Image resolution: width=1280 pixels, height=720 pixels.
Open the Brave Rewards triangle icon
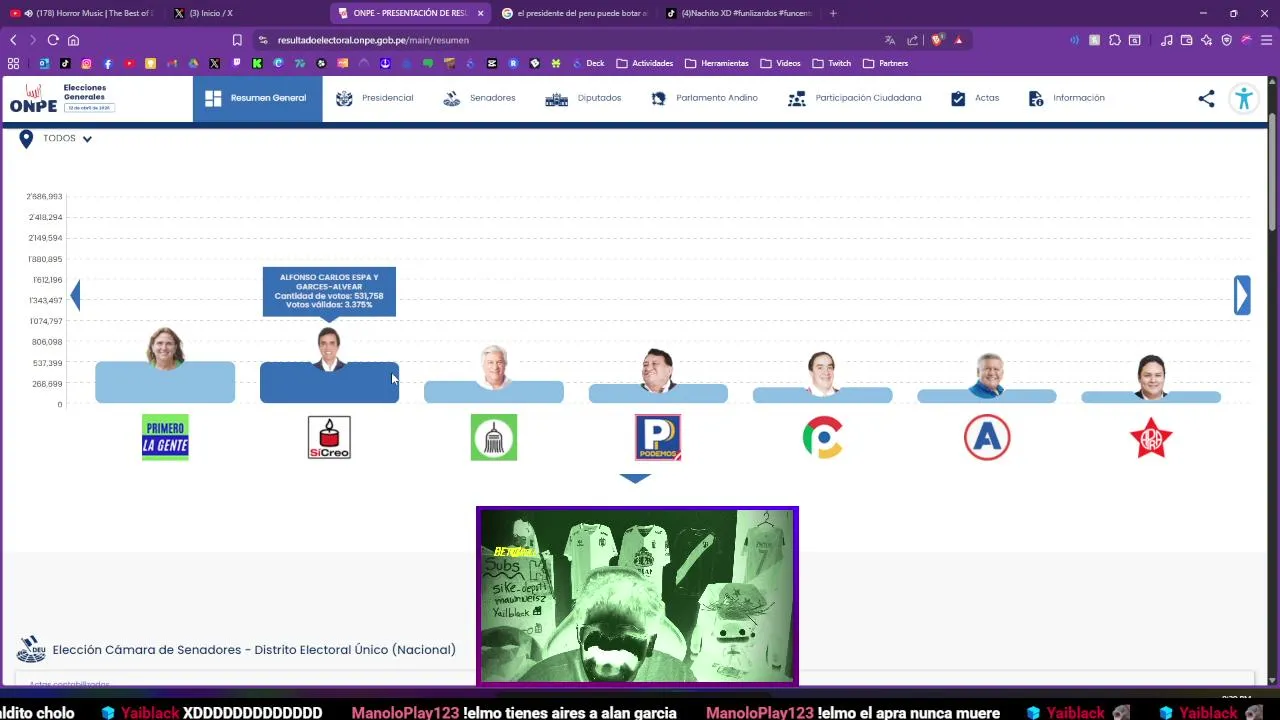tap(958, 40)
